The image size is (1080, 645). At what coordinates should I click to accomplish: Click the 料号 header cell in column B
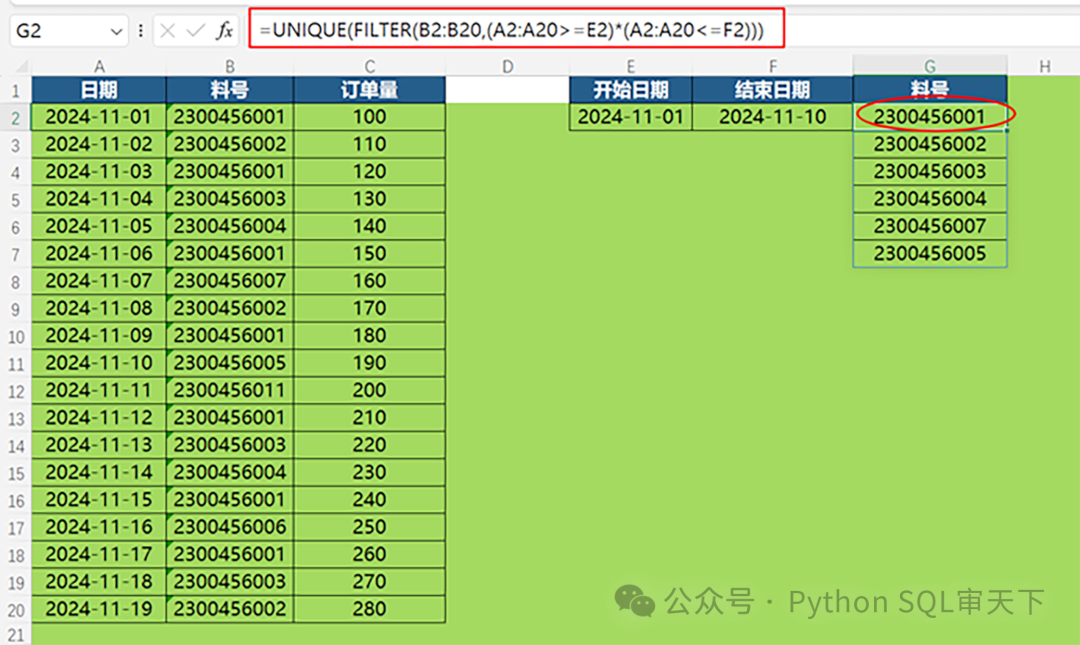click(230, 90)
